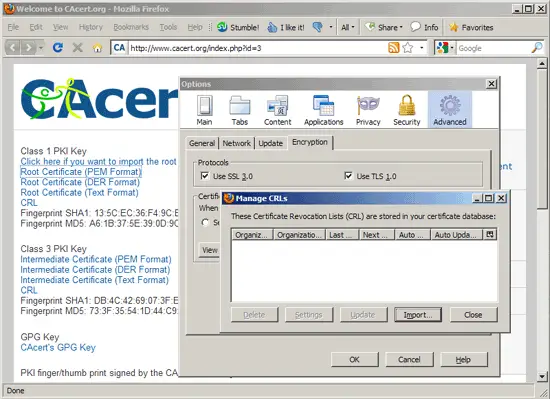Click the I like it! thumbs-up button

tap(286, 27)
